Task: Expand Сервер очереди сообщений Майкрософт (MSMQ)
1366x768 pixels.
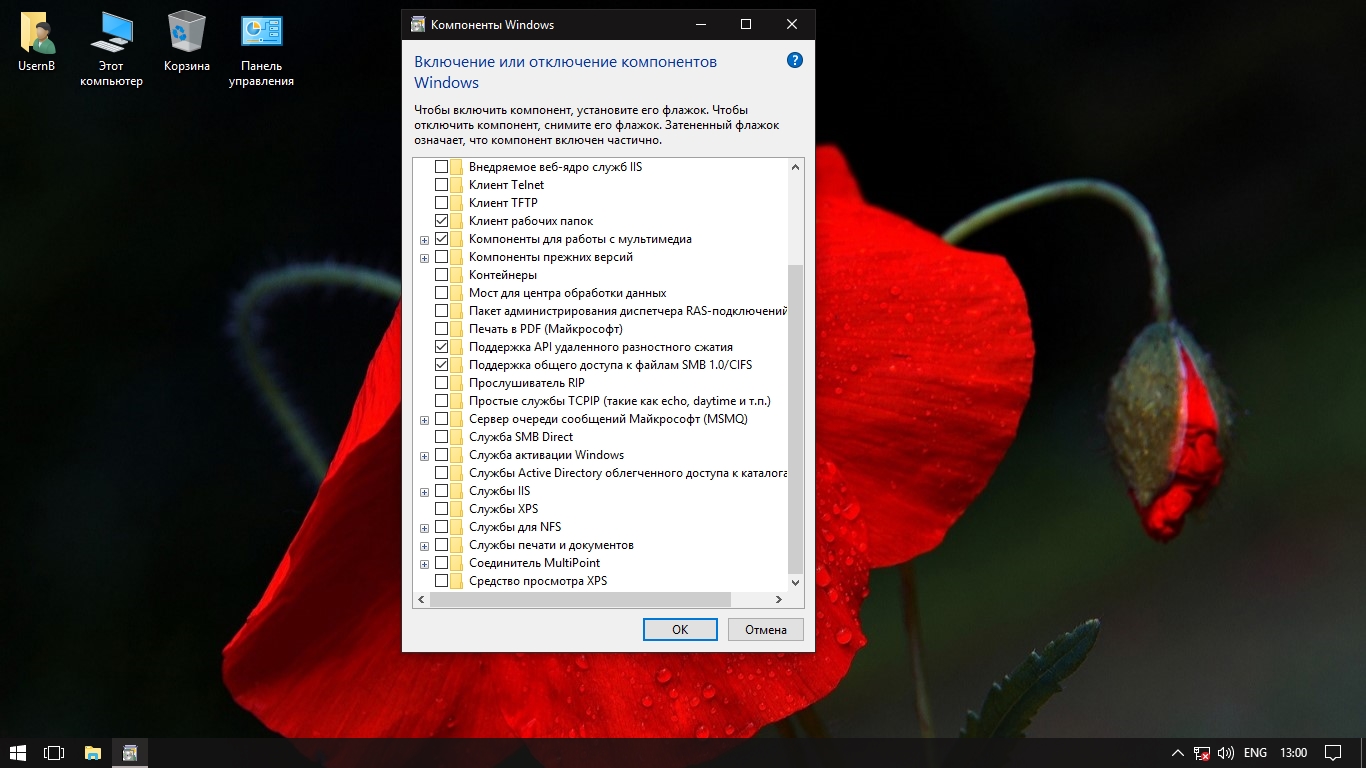Action: 425,420
